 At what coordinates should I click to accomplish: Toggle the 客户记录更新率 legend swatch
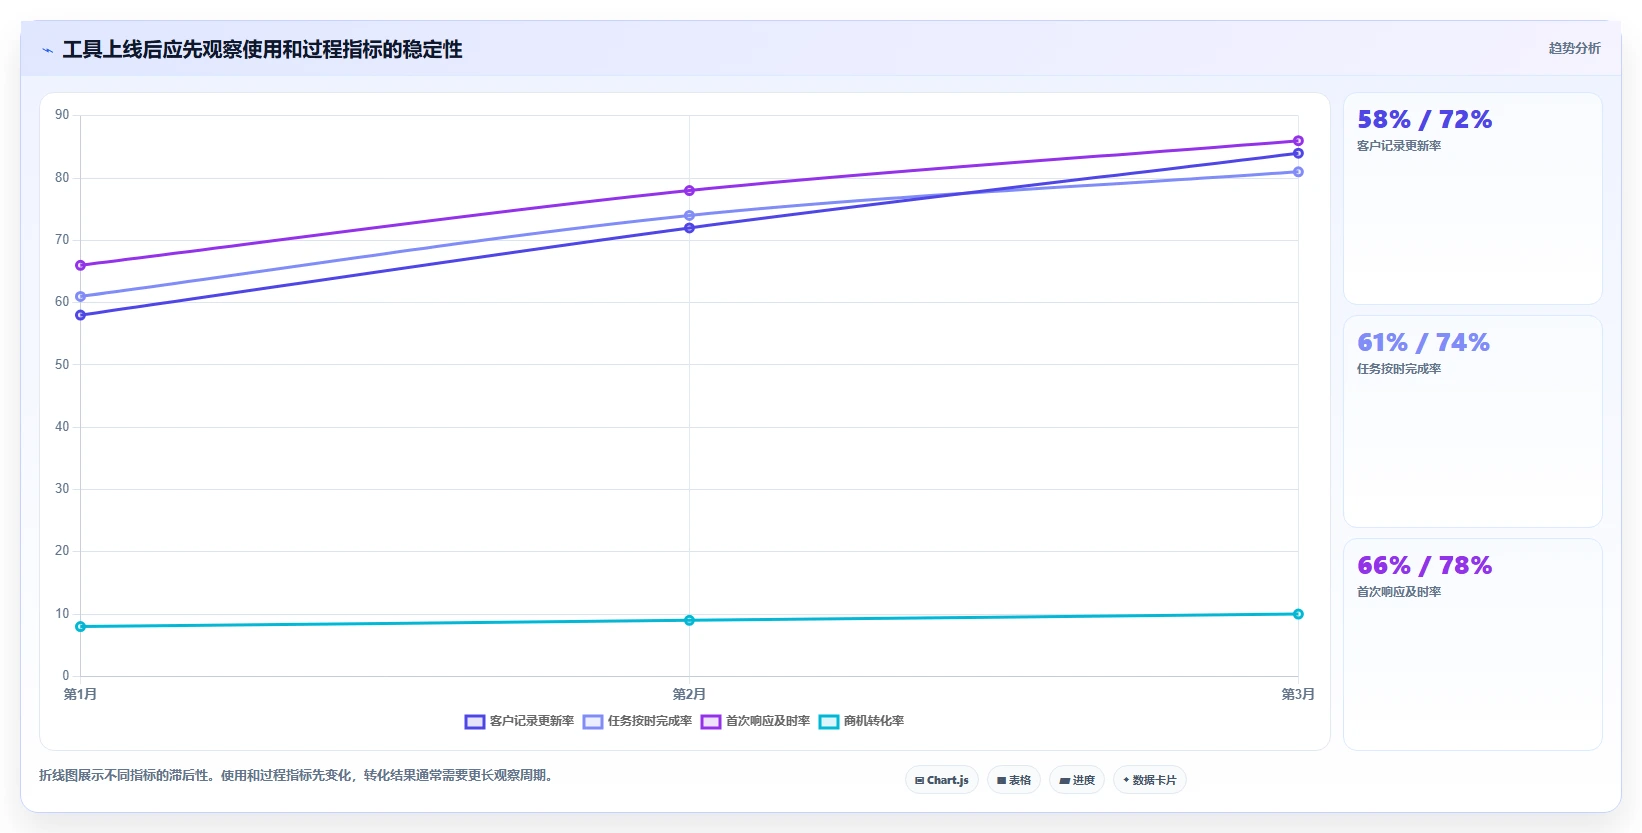tap(475, 722)
